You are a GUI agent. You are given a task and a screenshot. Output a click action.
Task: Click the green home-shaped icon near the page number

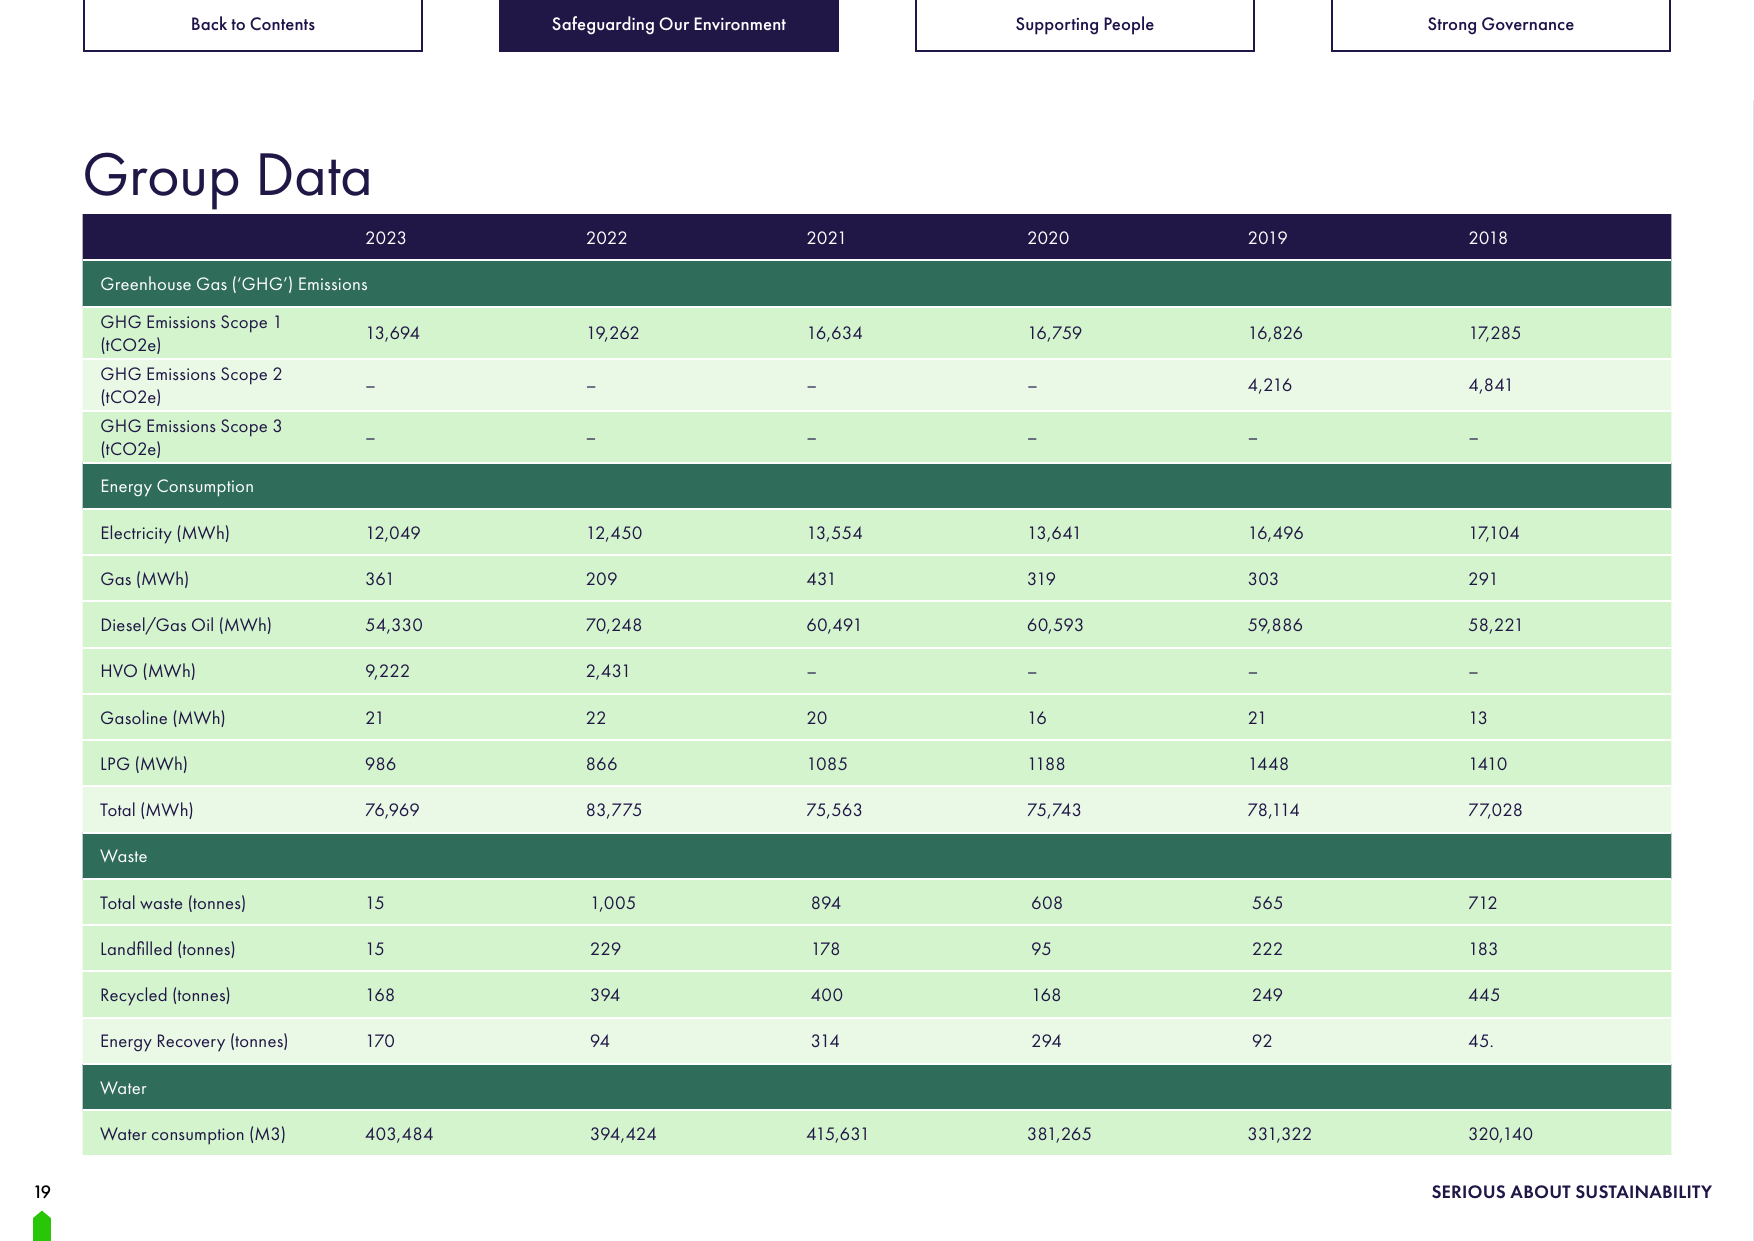pos(42,1226)
